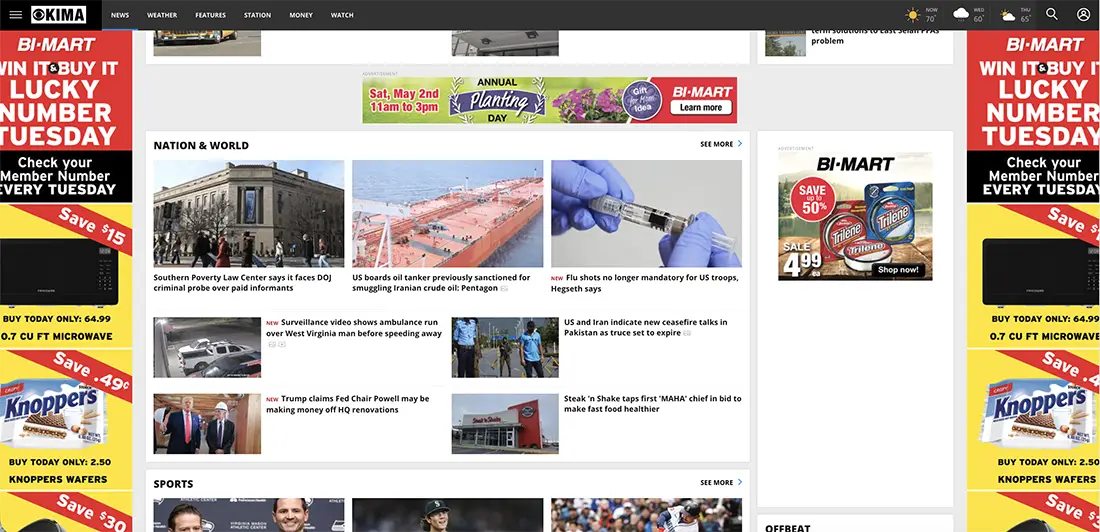Open Thursday forecast partly cloudy icon
The height and width of the screenshot is (532, 1100).
(x=1008, y=15)
